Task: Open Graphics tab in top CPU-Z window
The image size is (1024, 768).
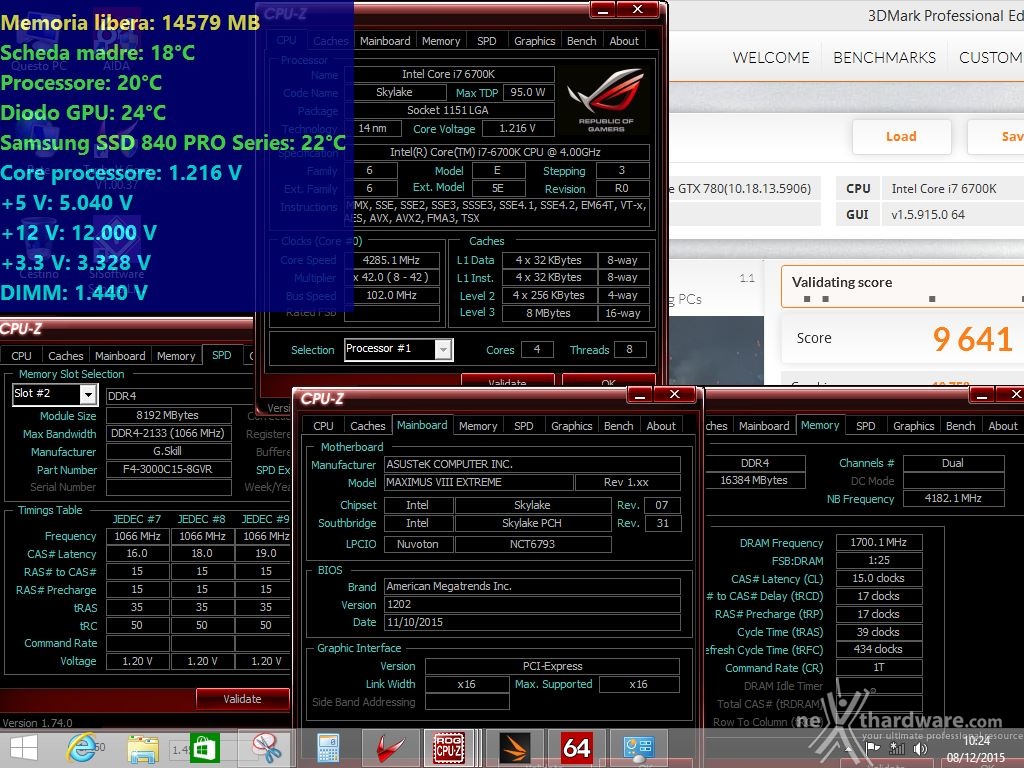Action: pos(534,41)
